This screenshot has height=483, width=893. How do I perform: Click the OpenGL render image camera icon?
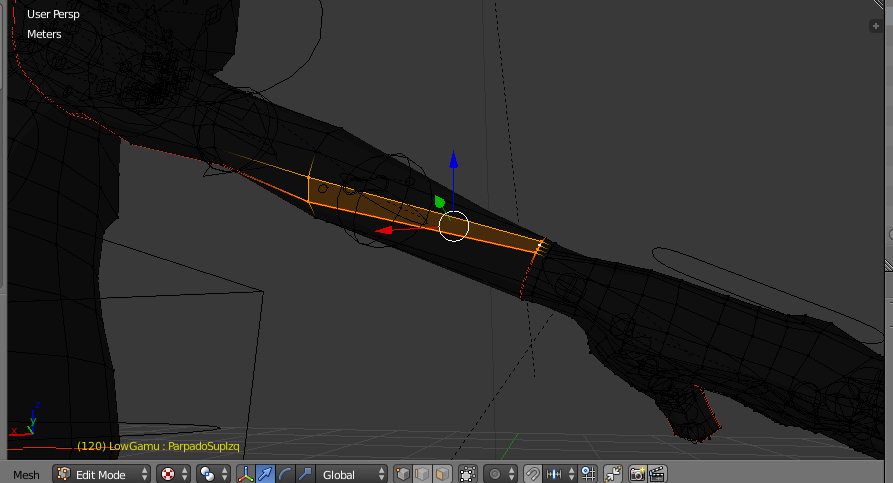[637, 474]
